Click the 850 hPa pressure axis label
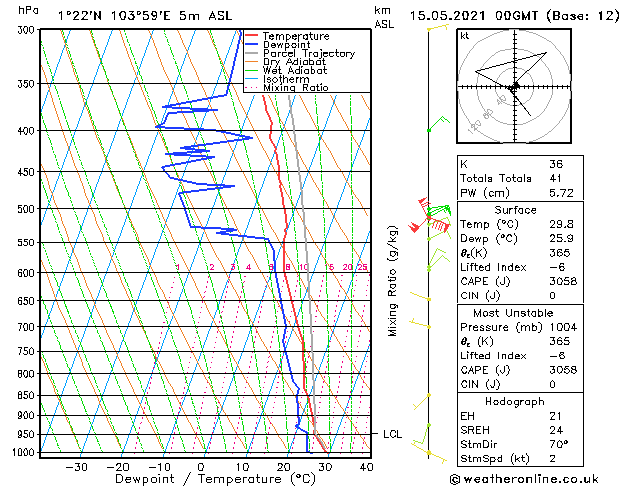The image size is (629, 486). [x=28, y=395]
